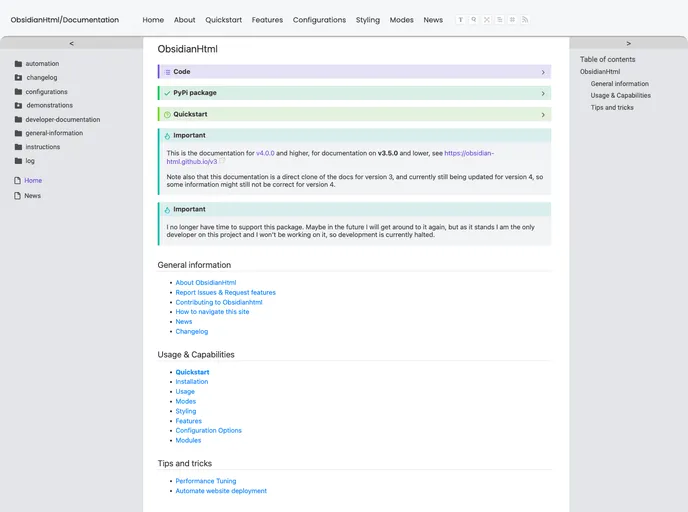688x512 pixels.
Task: Expand the PyPi package callout chevron
Action: 543,93
